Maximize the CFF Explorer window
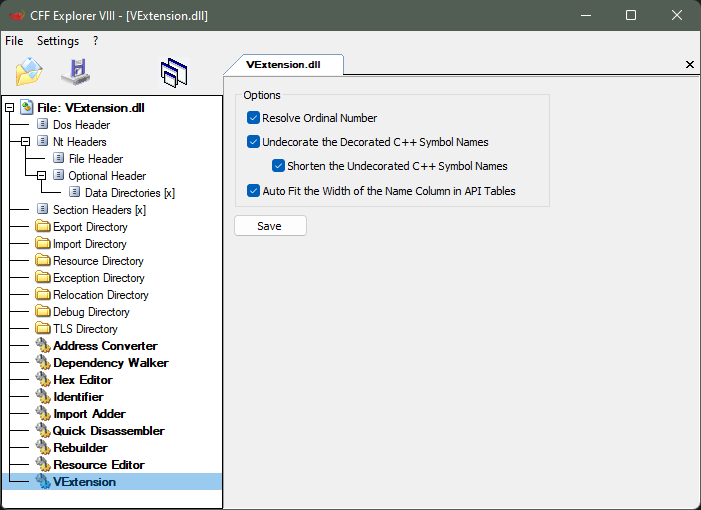Viewport: 701px width, 510px height. [x=631, y=15]
